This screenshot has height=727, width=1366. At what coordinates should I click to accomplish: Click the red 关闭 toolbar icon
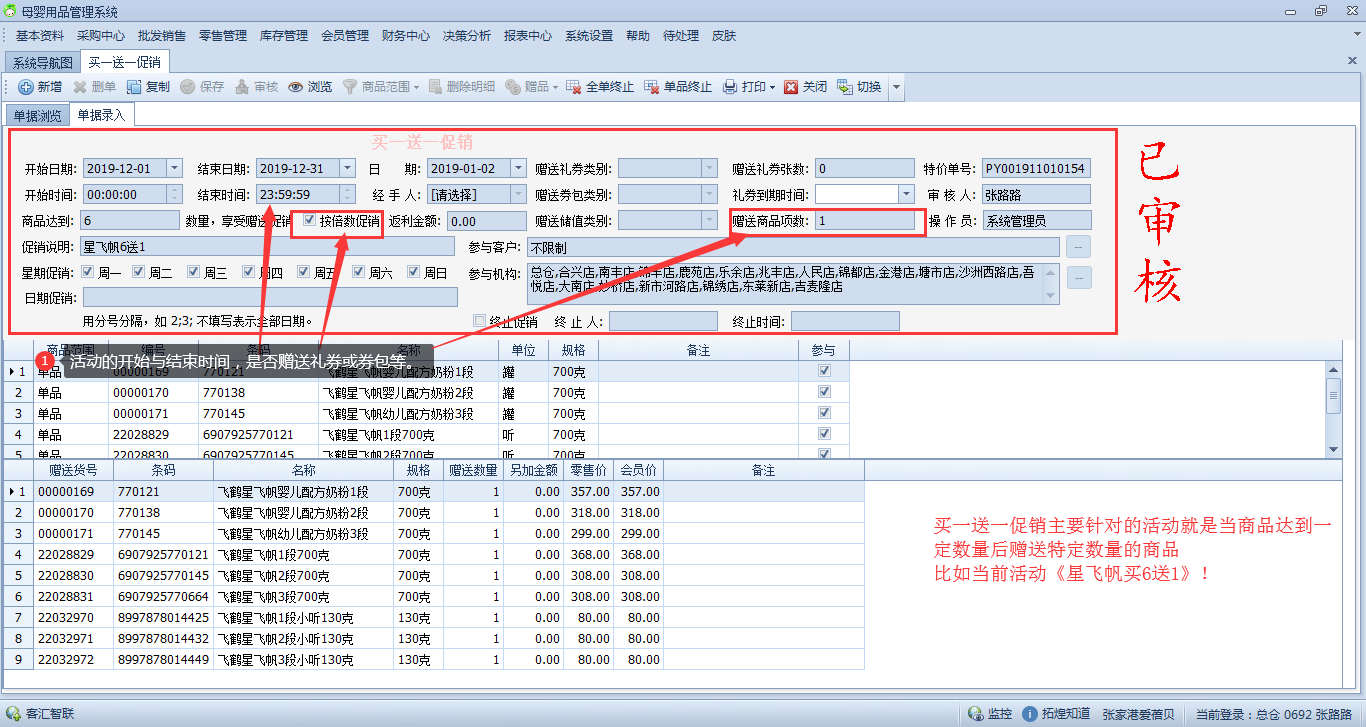791,87
